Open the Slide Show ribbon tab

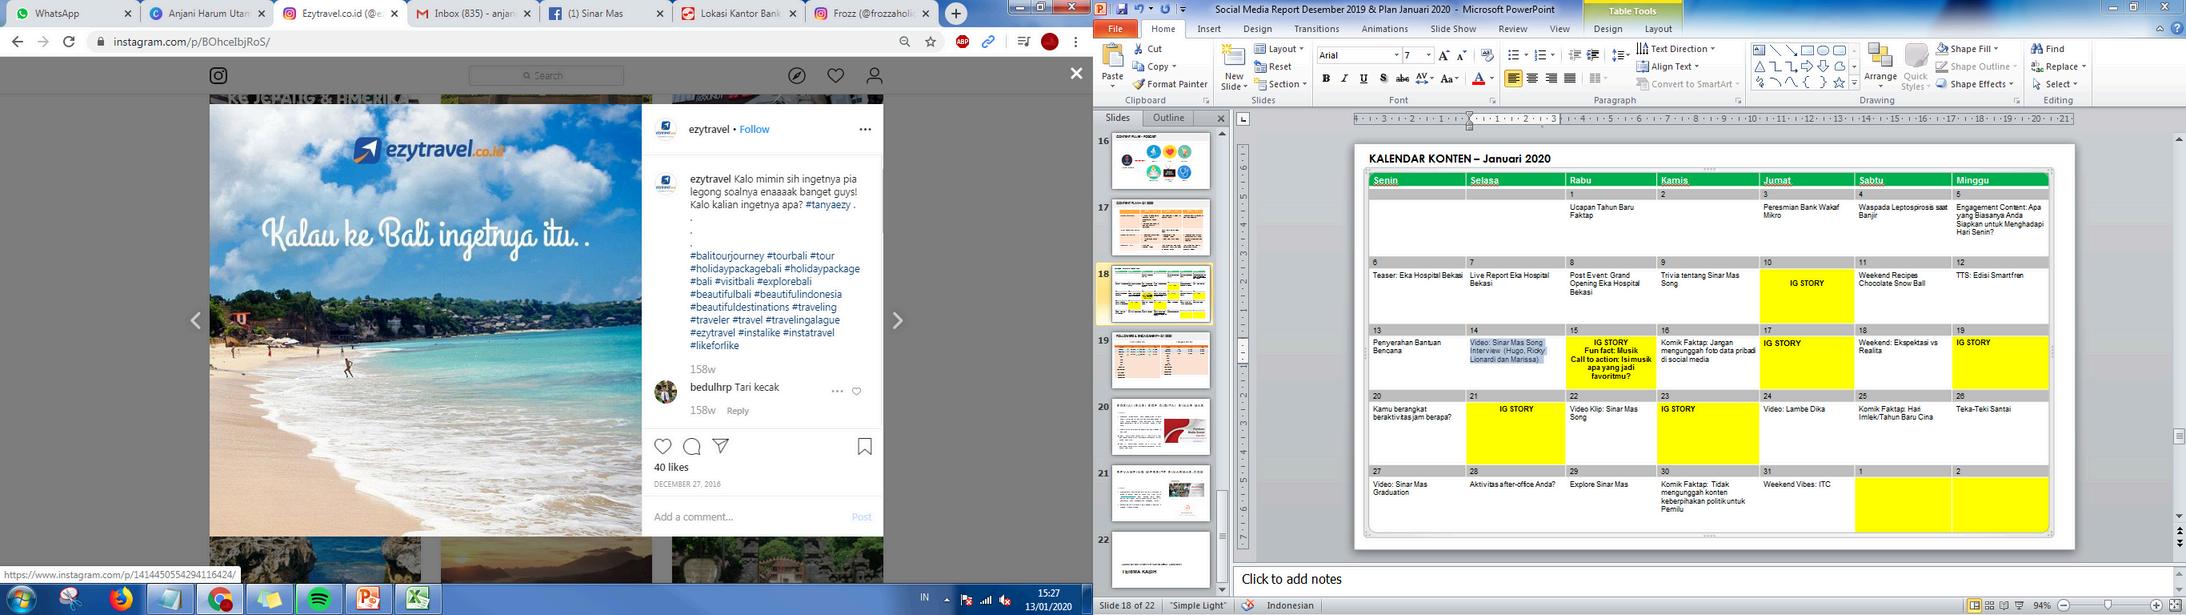pos(1453,29)
